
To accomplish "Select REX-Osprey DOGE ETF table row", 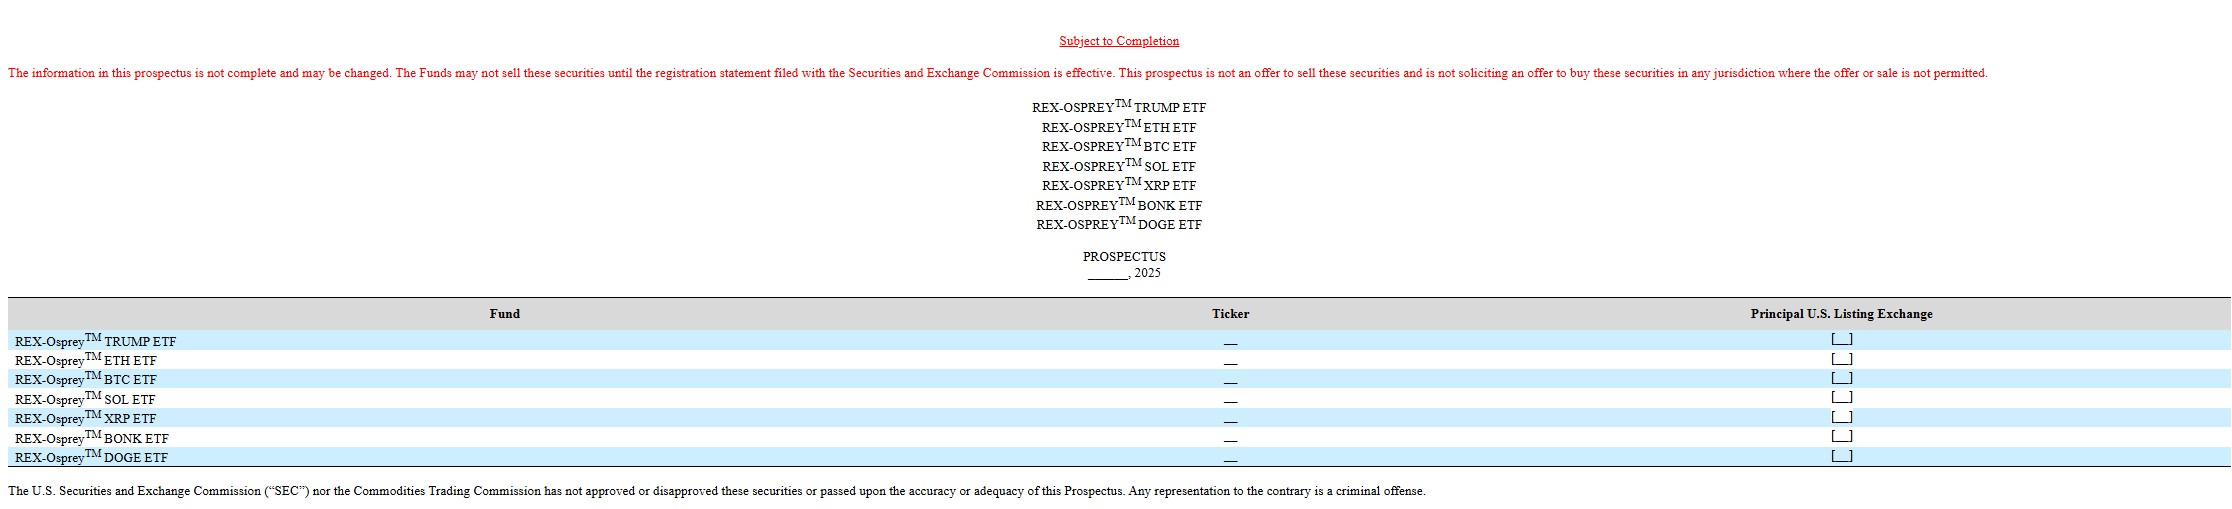I will (1119, 457).
